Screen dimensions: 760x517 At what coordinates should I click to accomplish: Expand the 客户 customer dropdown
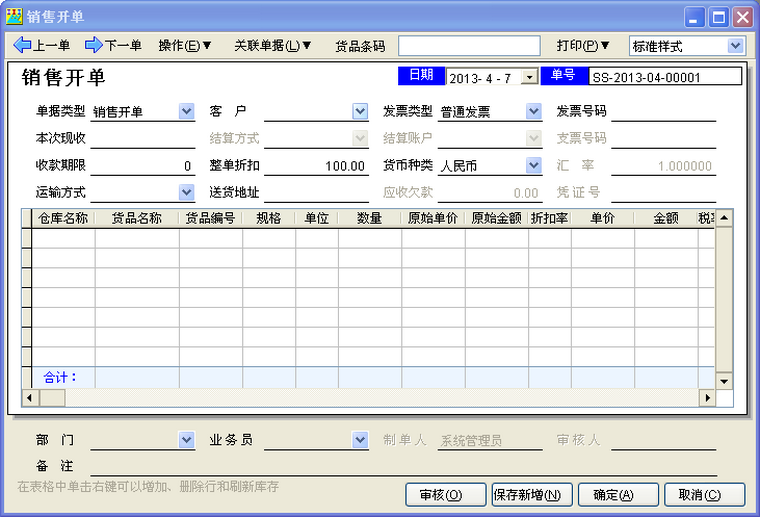[360, 111]
